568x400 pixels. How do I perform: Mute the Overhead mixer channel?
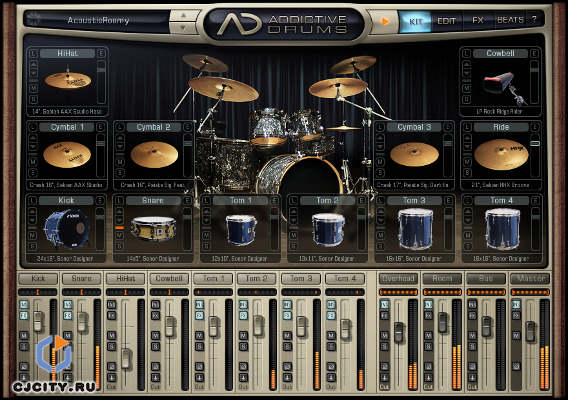384,336
